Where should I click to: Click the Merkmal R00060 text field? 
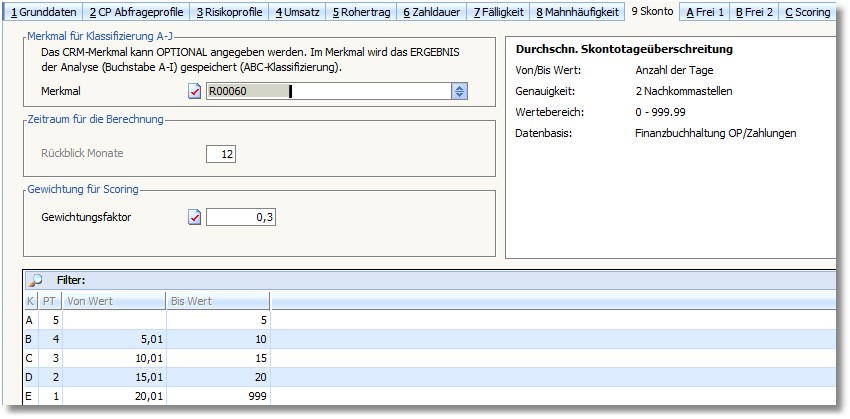click(327, 92)
